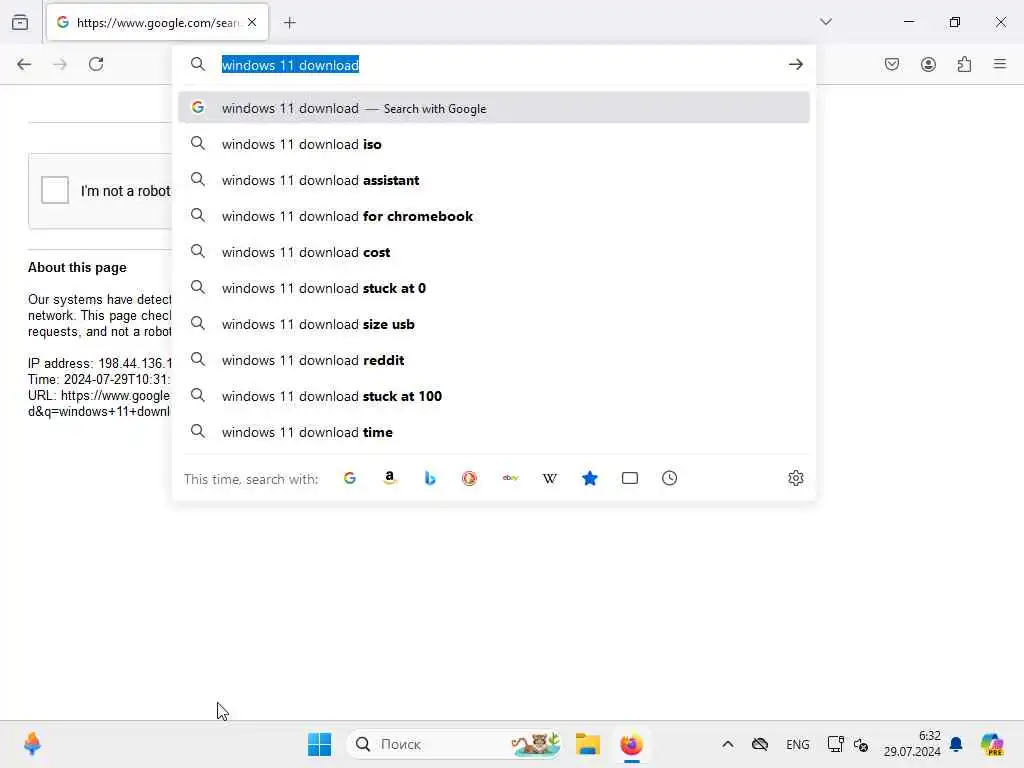Search history with the clock icon
The image size is (1024, 768).
pos(669,478)
